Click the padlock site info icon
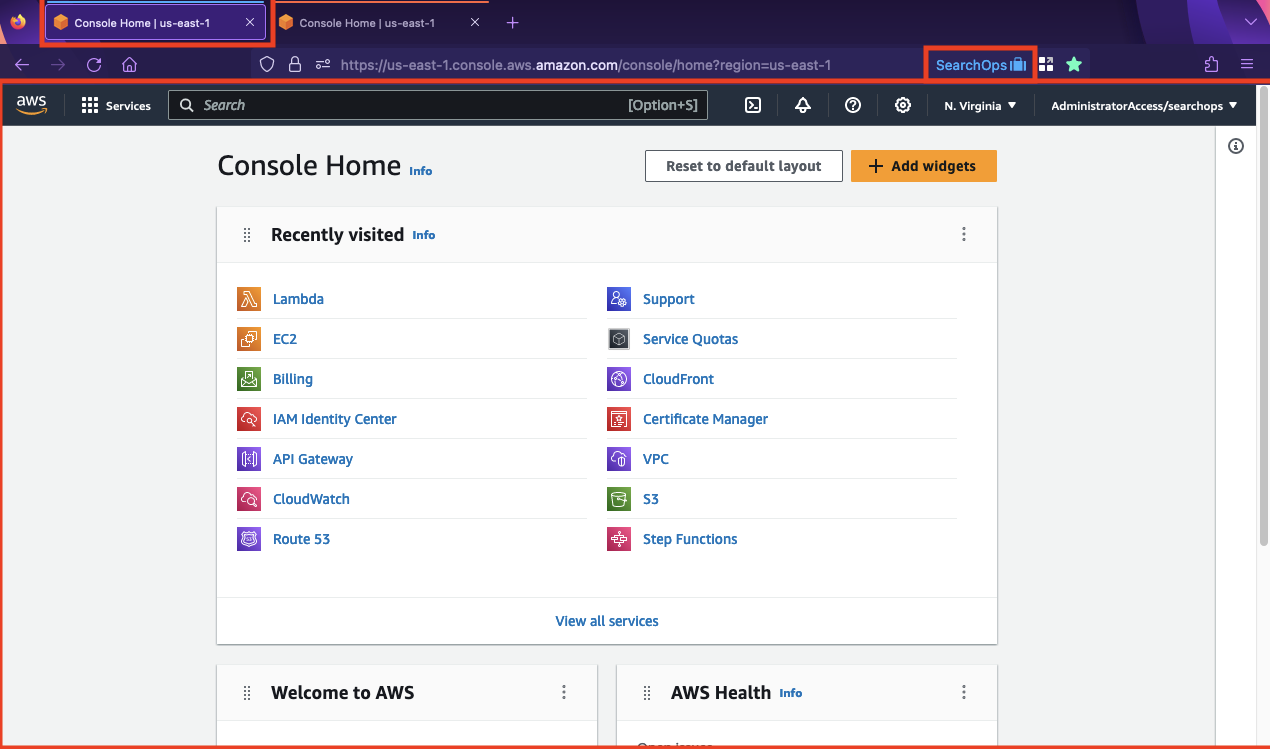The image size is (1270, 749). point(294,65)
